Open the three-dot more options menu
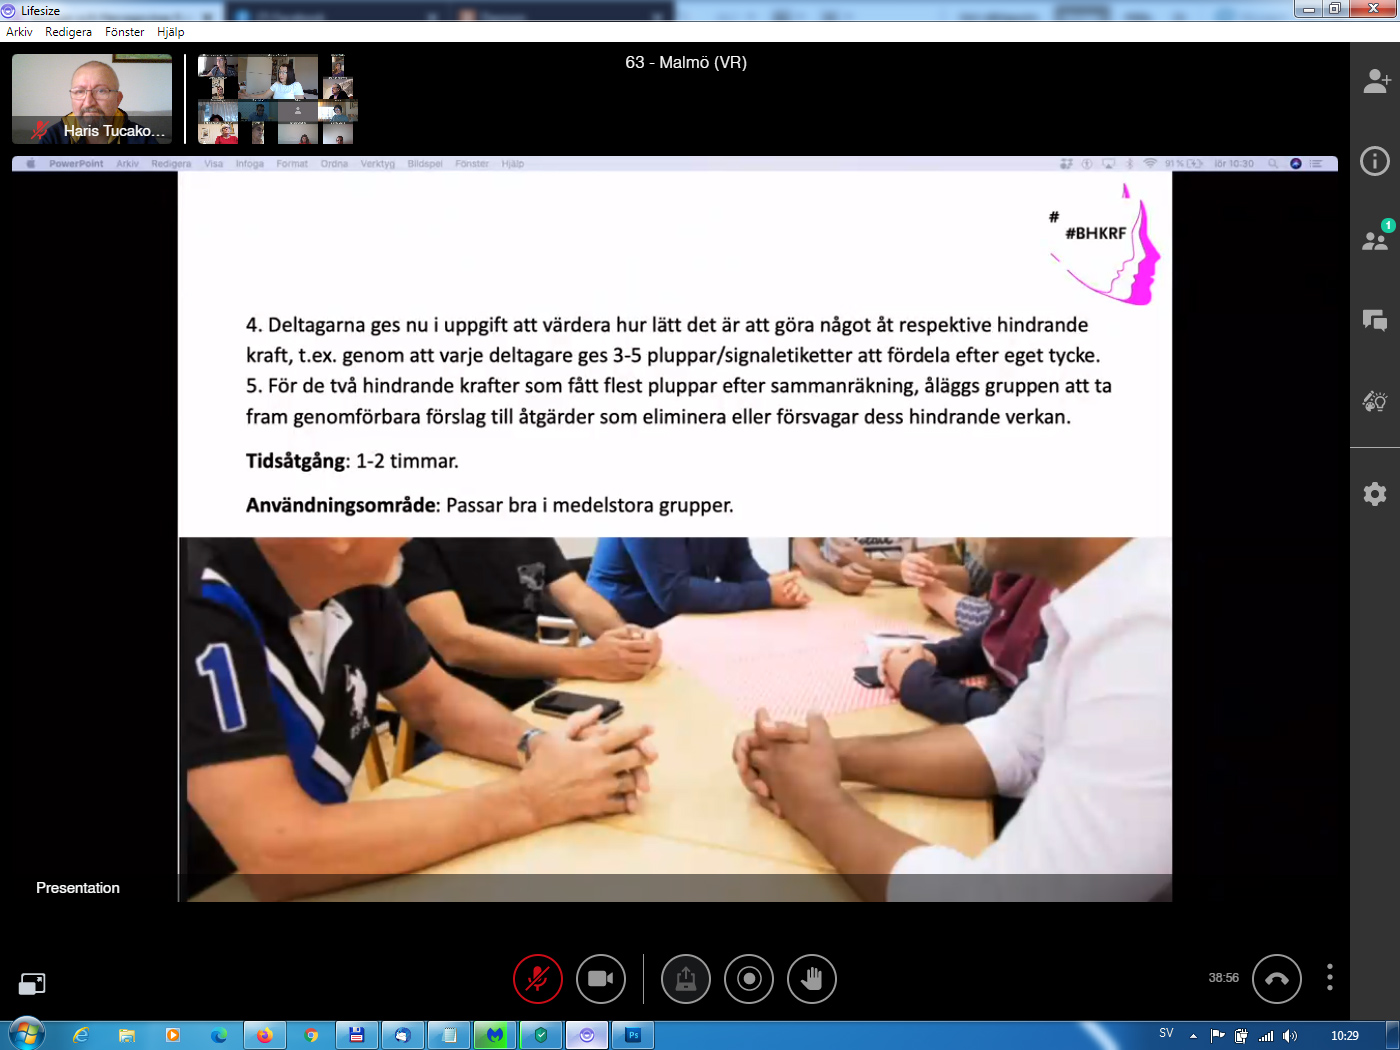This screenshot has width=1400, height=1050. [x=1329, y=978]
